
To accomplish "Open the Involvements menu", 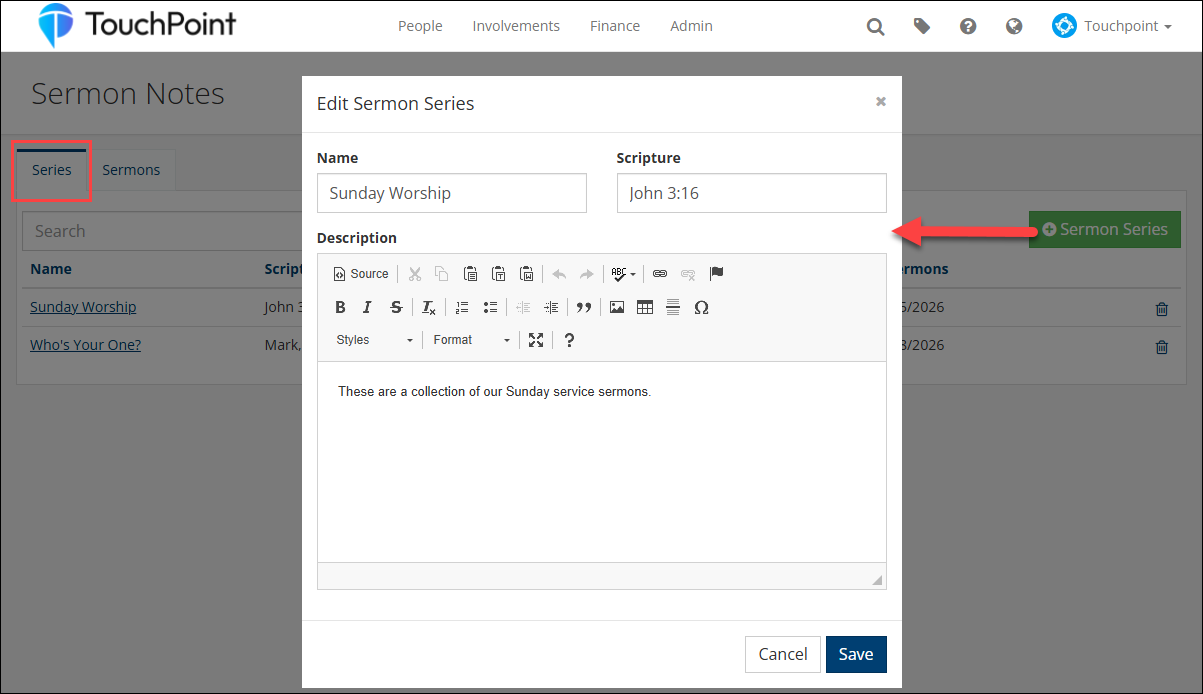I will pos(516,26).
